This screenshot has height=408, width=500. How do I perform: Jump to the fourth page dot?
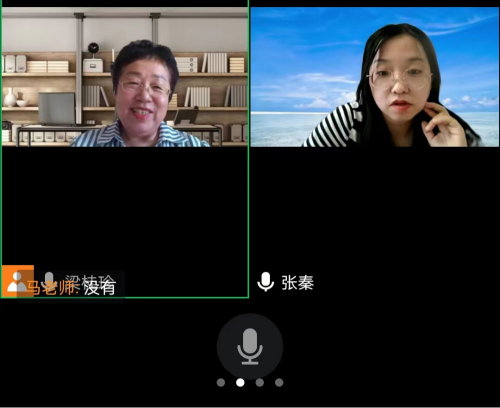pos(279,383)
